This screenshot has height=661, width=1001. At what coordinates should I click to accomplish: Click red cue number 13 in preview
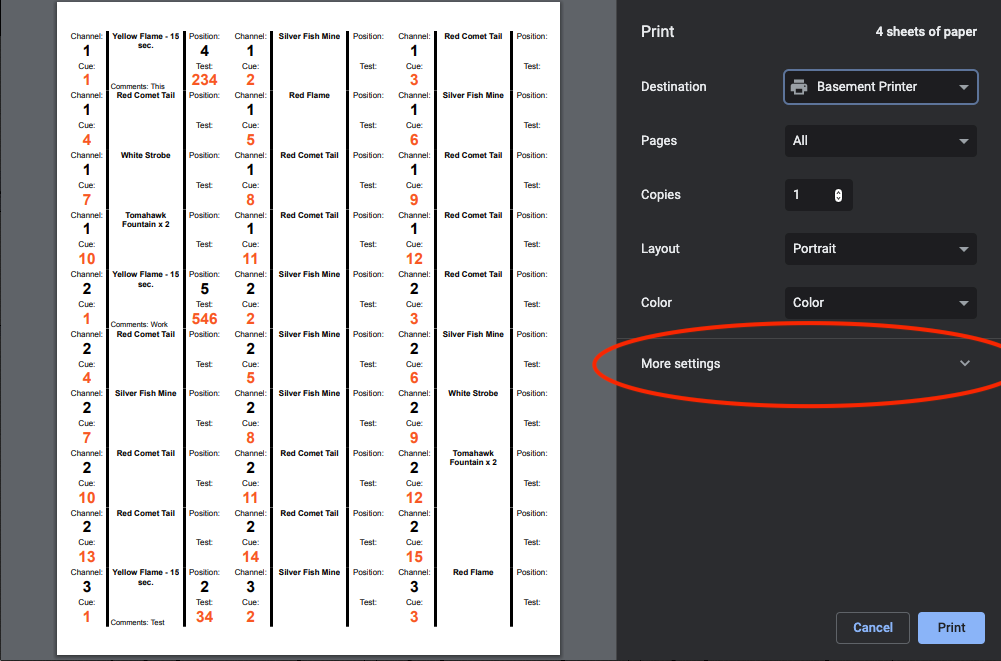(x=87, y=557)
